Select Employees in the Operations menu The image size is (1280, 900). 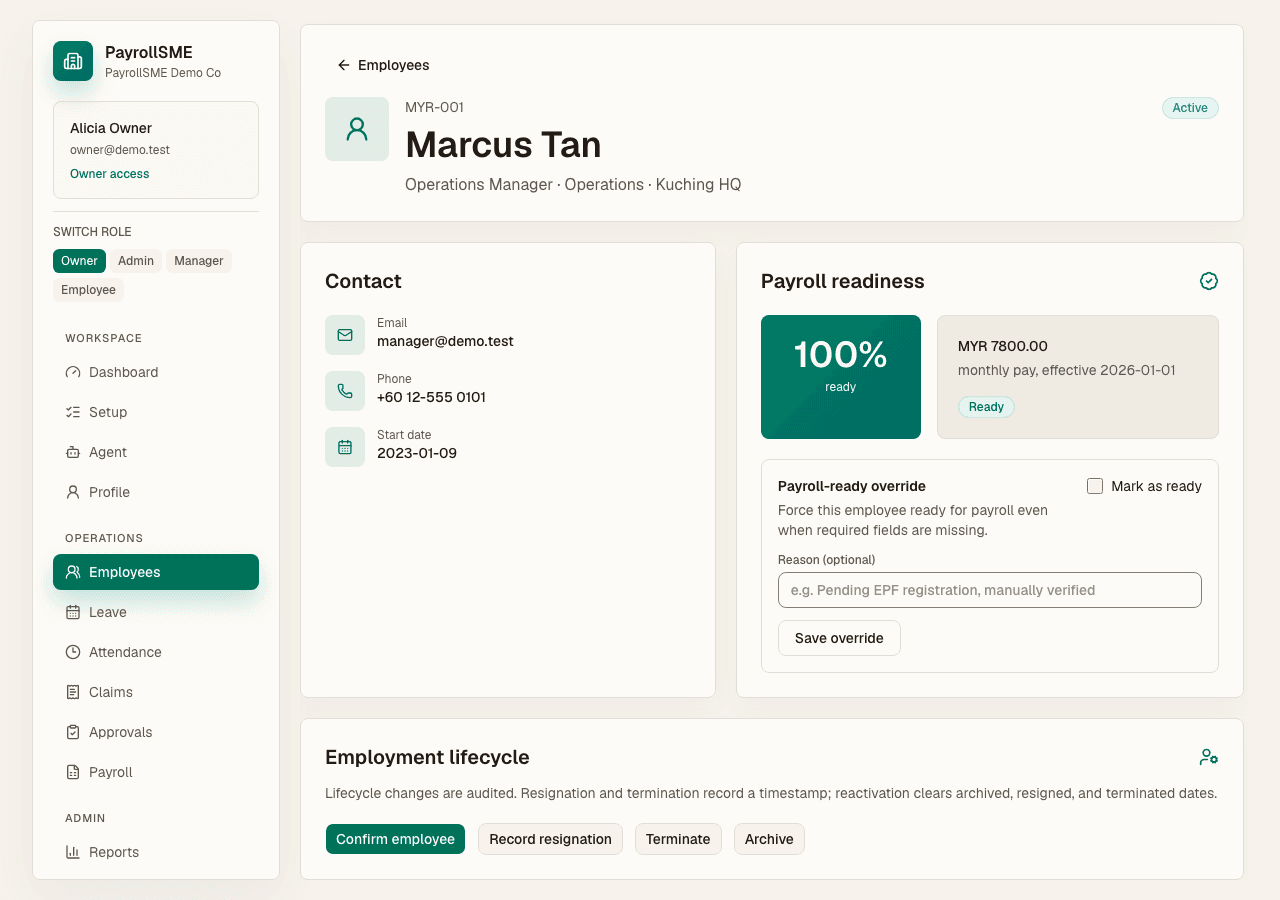click(x=156, y=572)
